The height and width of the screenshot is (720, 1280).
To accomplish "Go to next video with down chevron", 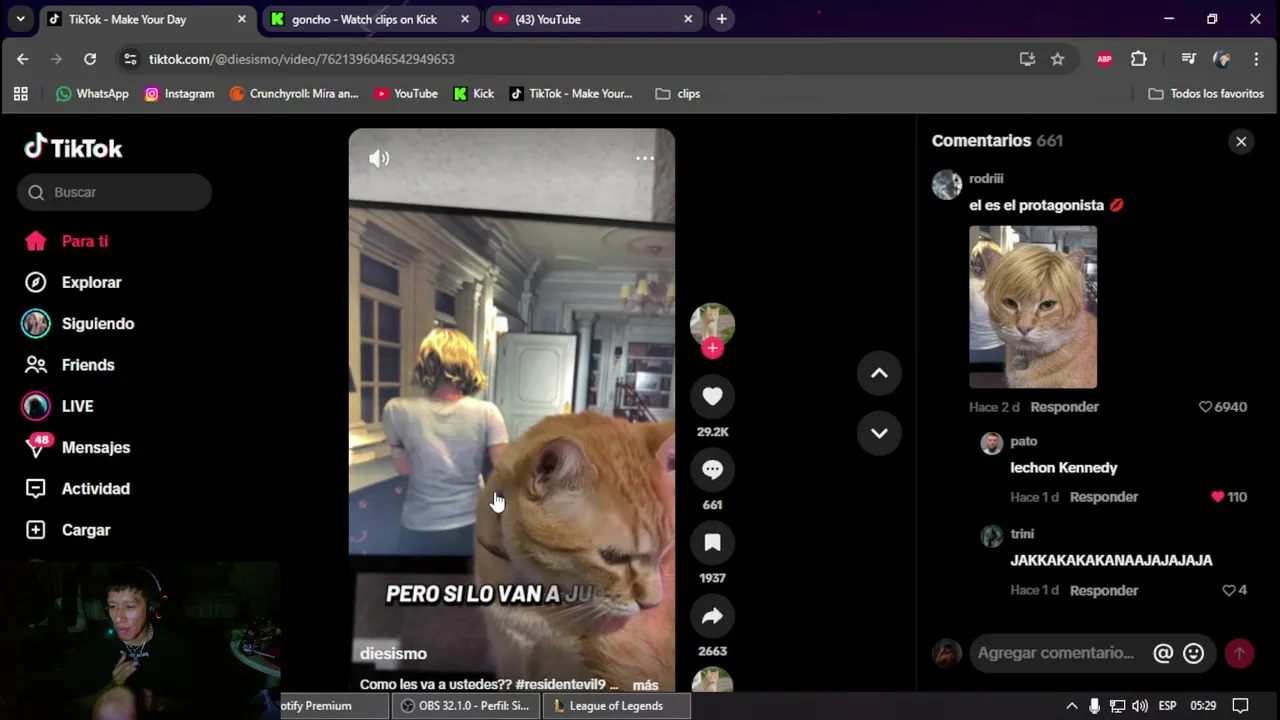I will [879, 433].
